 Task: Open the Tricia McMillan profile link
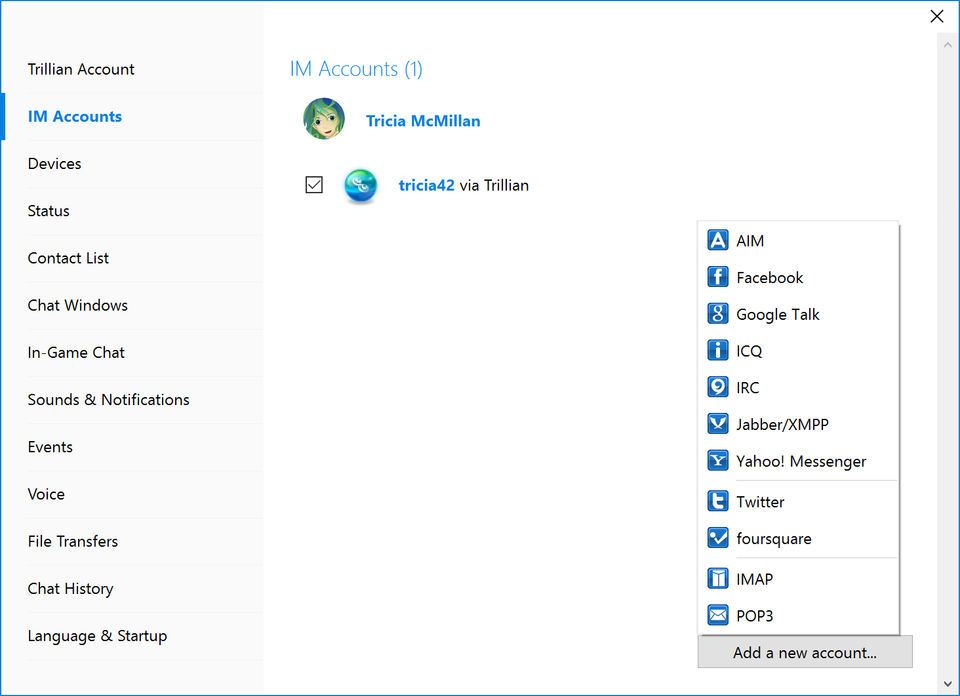pos(423,121)
